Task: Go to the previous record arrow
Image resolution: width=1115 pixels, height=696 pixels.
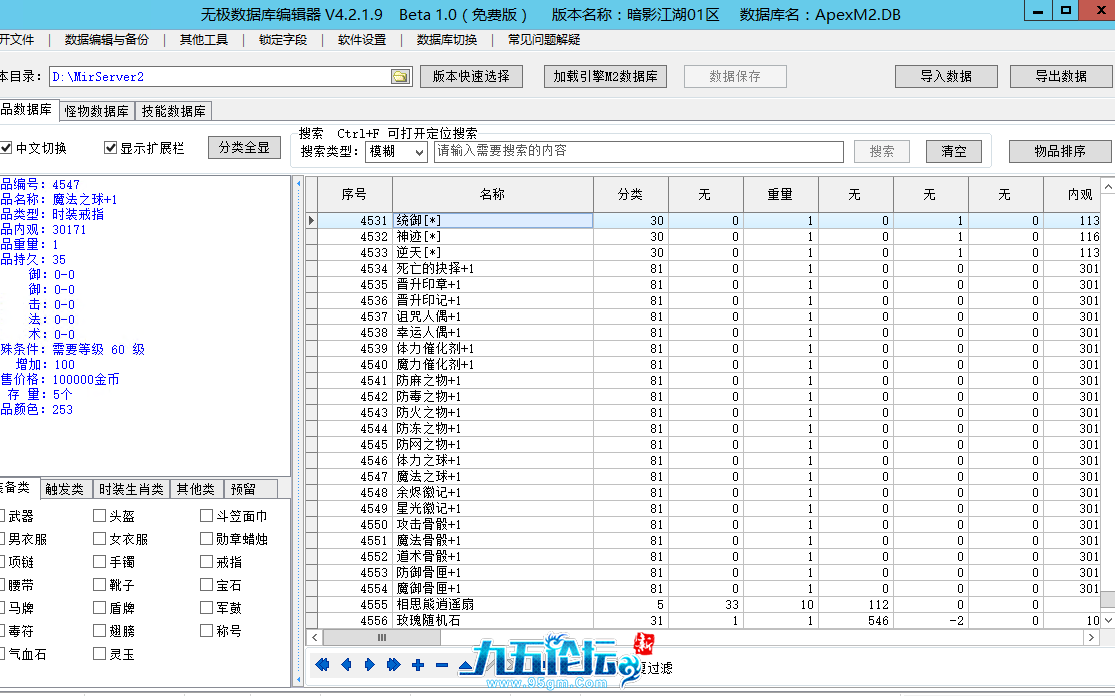Action: coord(346,665)
